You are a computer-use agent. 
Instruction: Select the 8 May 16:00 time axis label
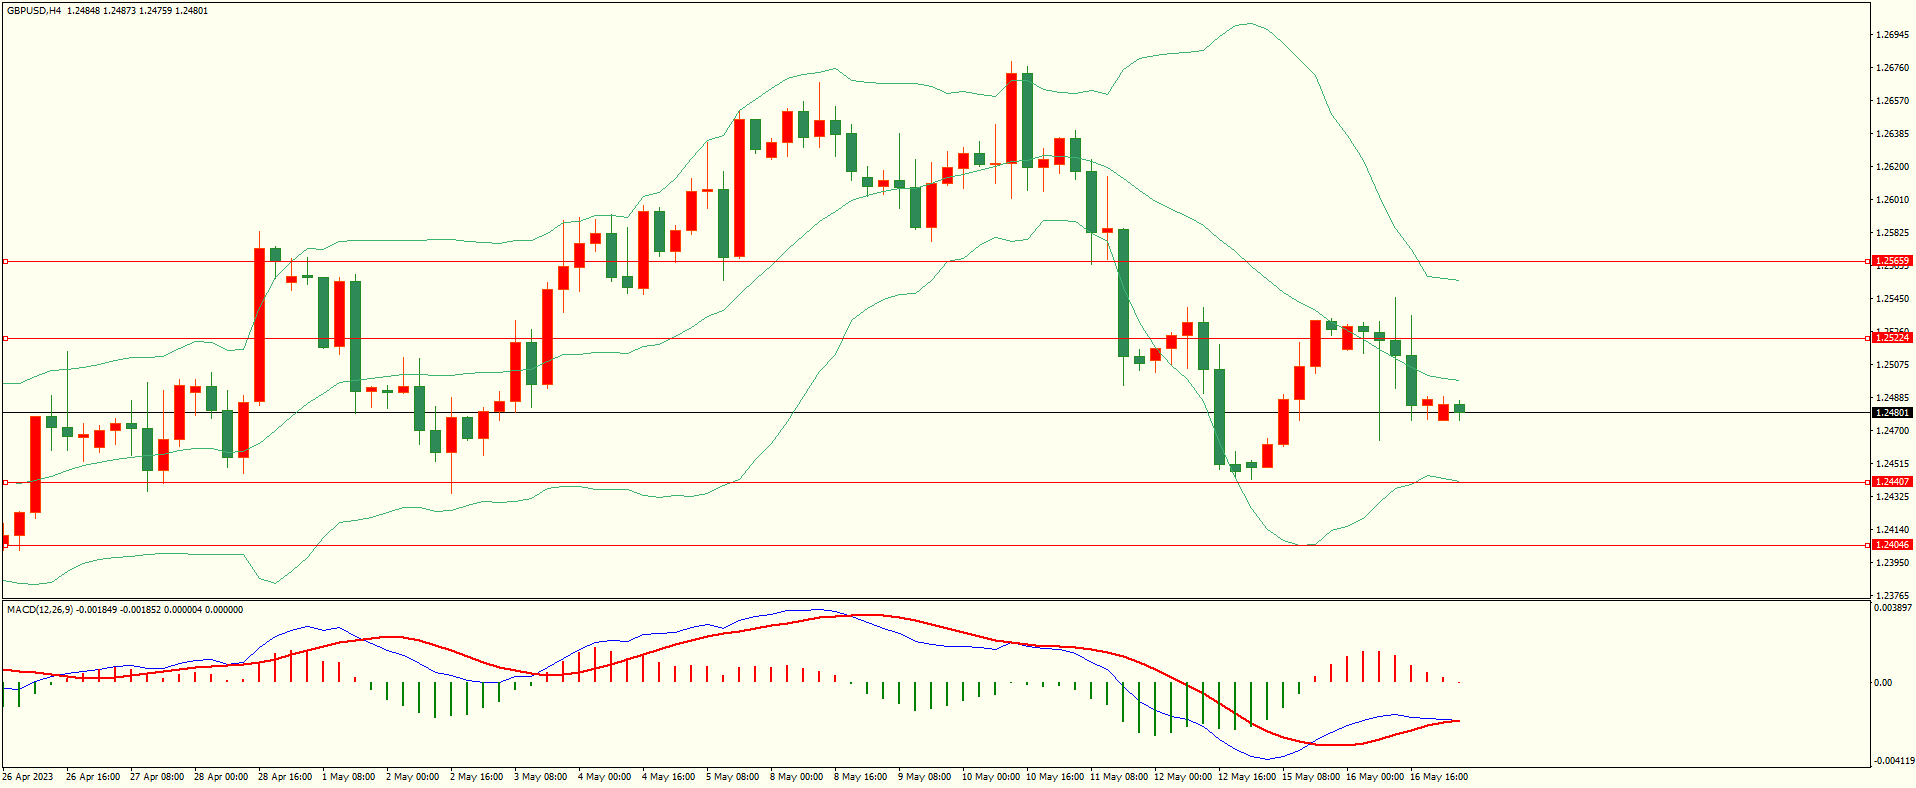[860, 777]
